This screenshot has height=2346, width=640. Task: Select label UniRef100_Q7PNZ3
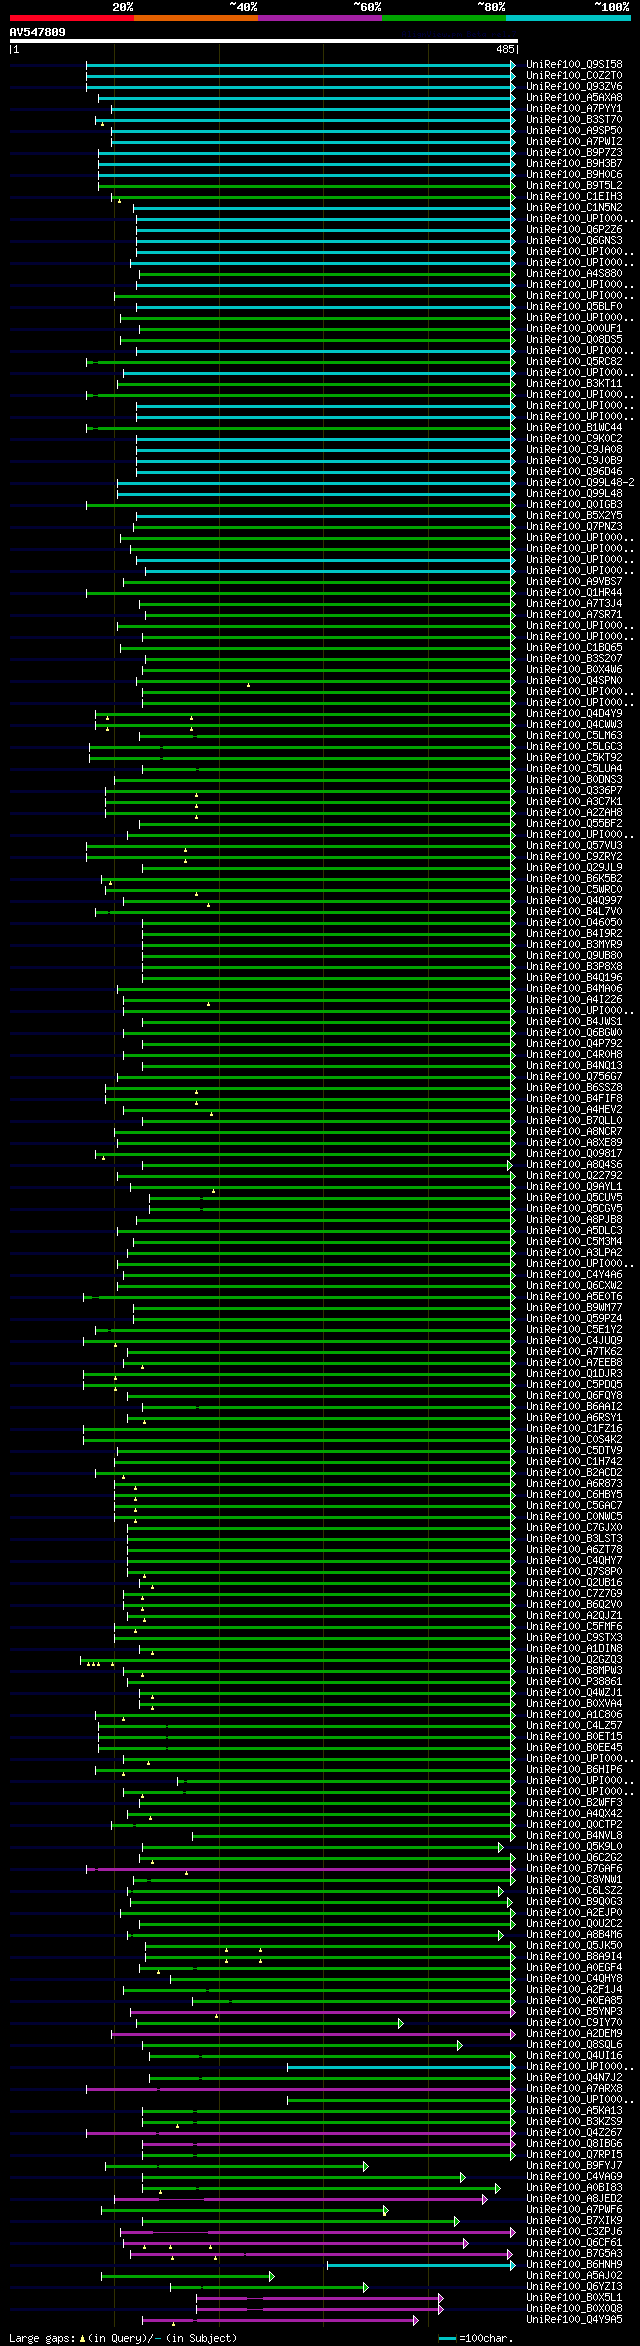(574, 526)
